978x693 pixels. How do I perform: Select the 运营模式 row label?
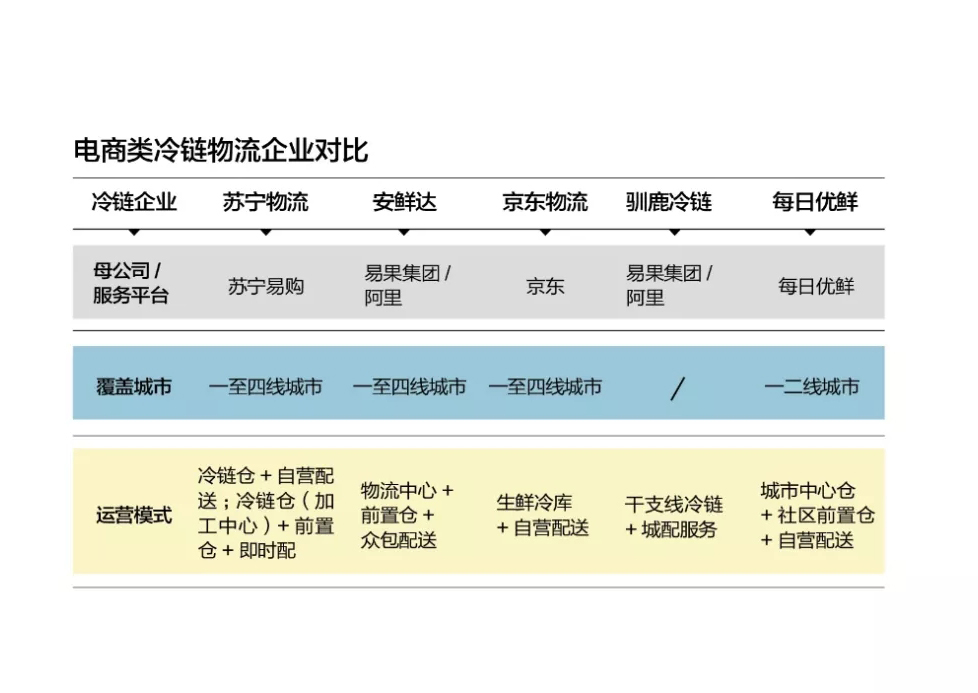[x=133, y=515]
